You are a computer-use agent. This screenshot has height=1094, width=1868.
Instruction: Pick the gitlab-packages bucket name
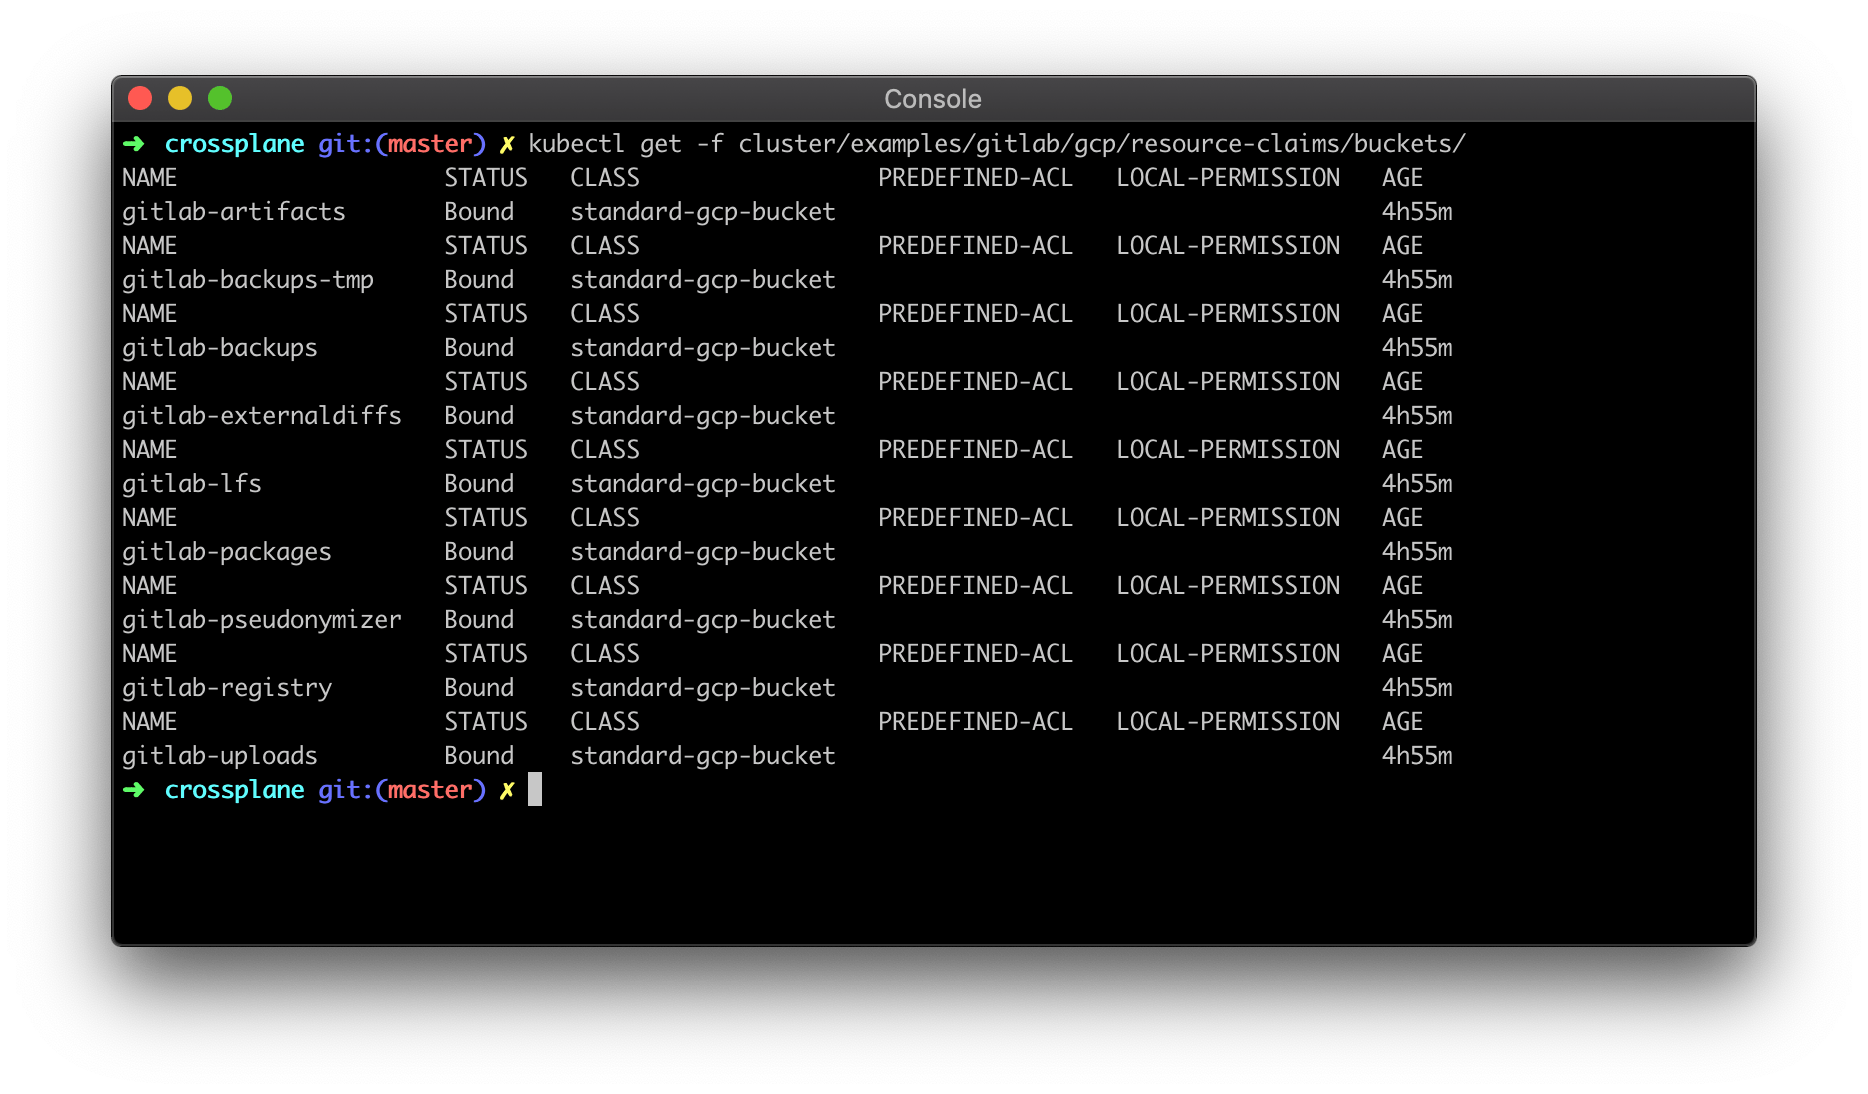[x=227, y=552]
